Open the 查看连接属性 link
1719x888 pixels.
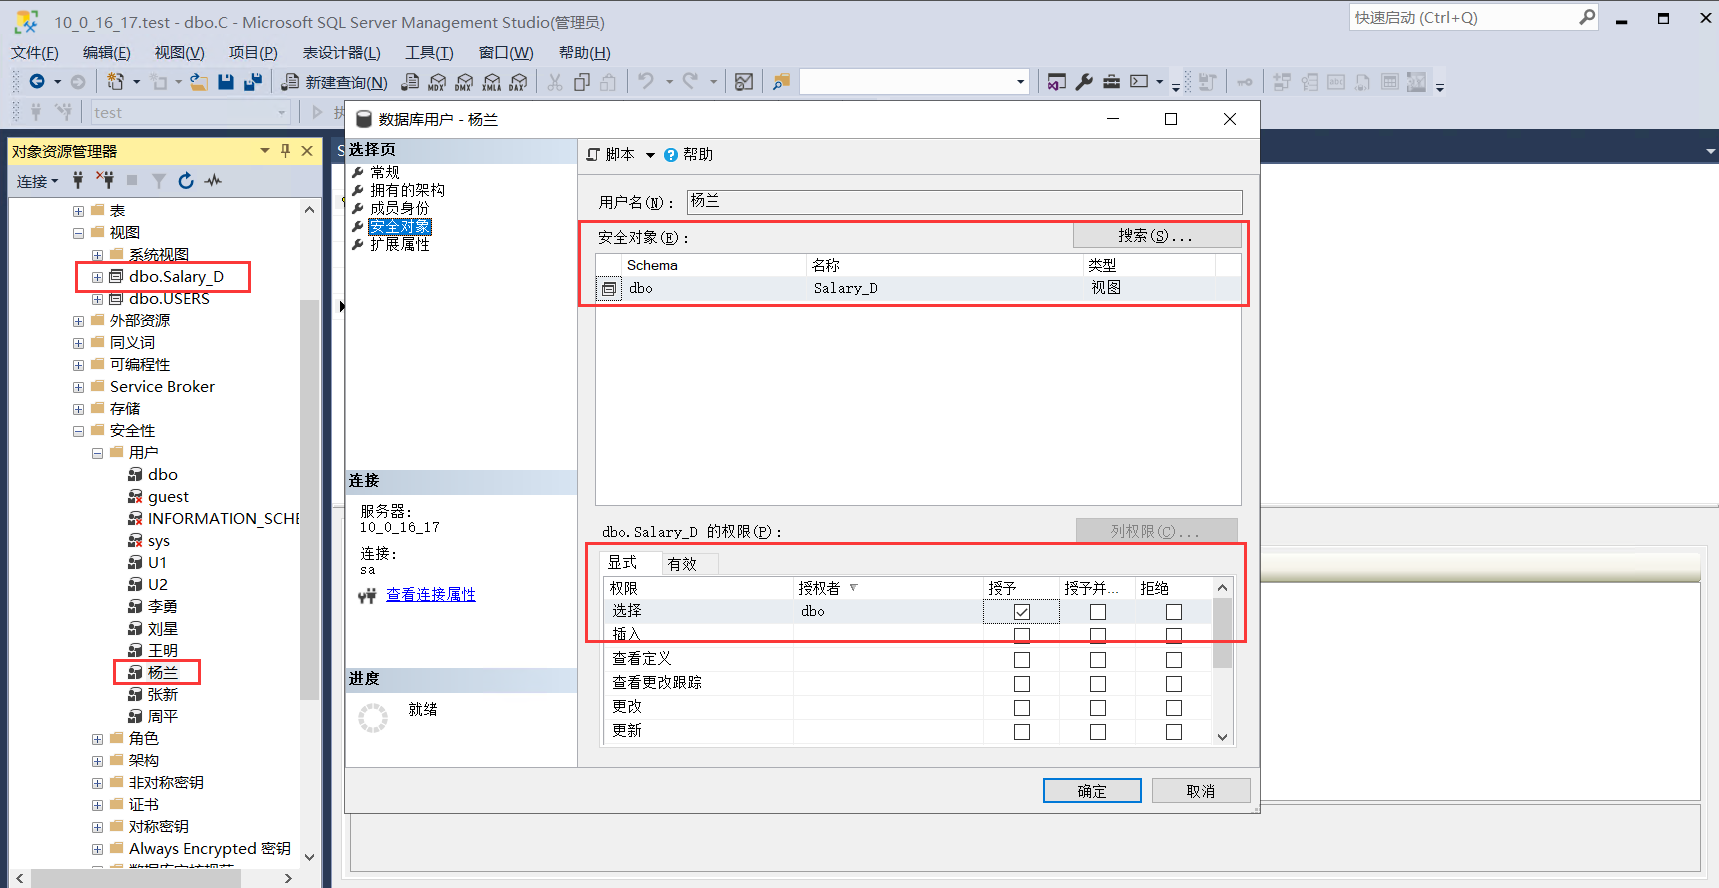431,595
